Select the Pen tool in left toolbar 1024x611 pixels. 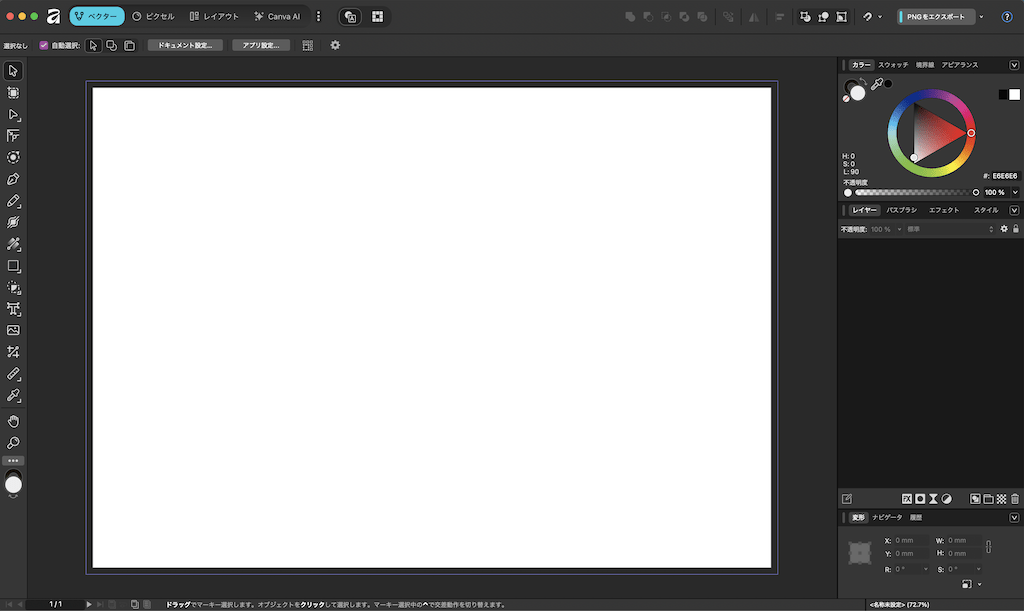(13, 179)
